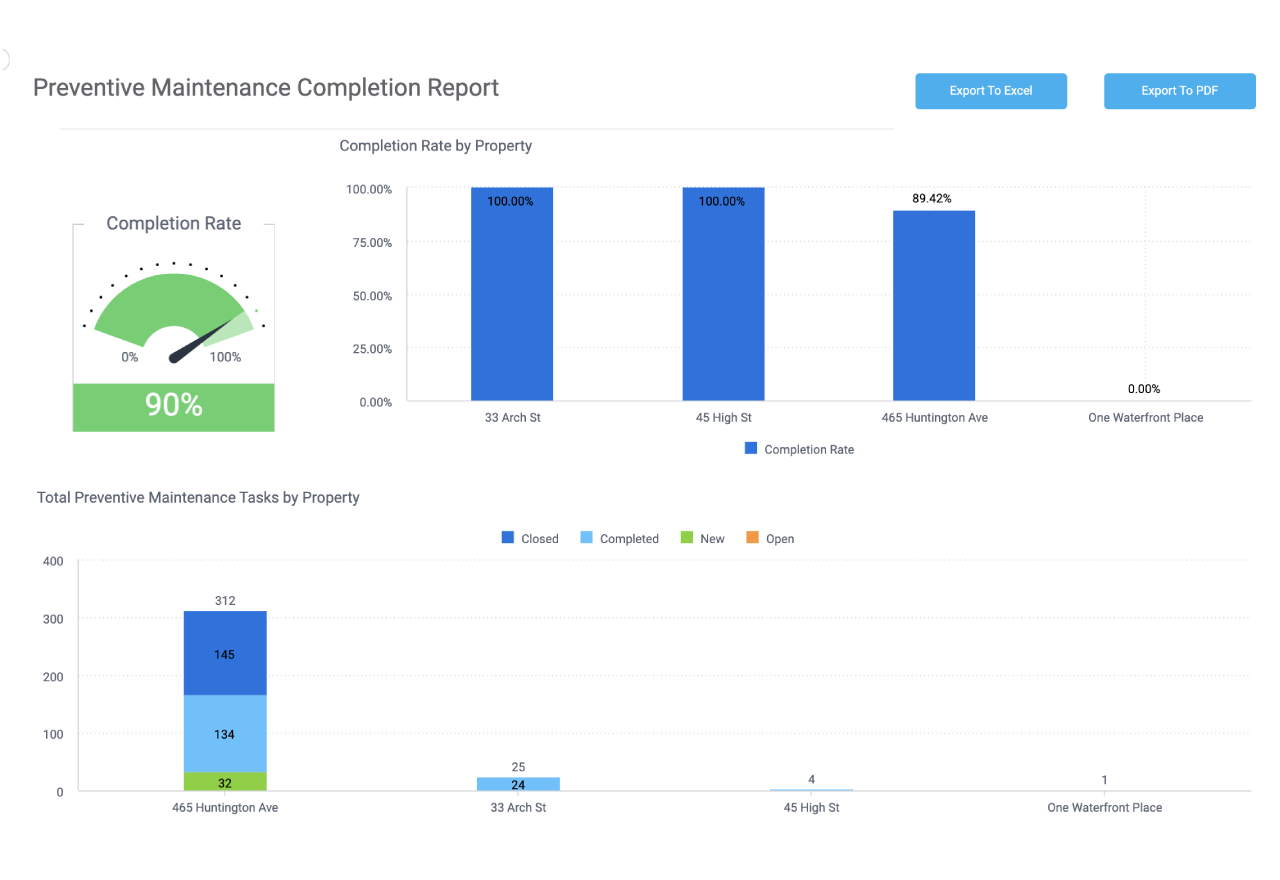Click the green New segment labeled 32
Screen dimensions: 1280x880
tap(225, 782)
